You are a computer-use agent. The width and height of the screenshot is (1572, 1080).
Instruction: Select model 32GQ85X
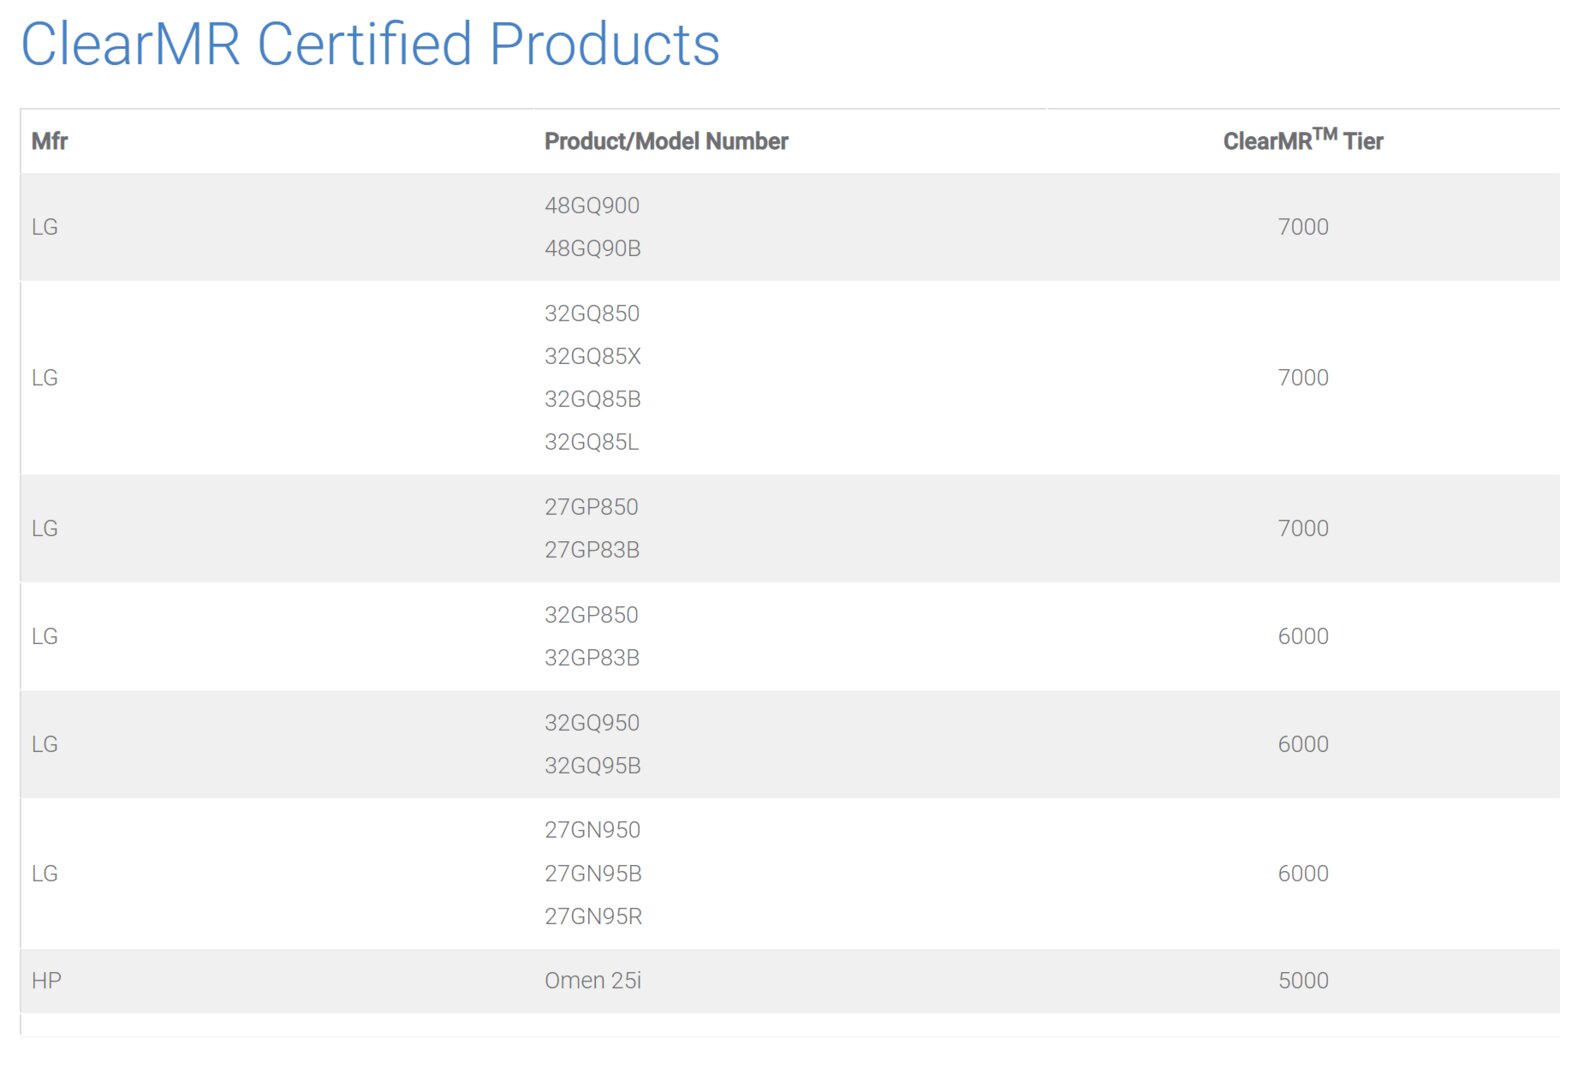(593, 356)
